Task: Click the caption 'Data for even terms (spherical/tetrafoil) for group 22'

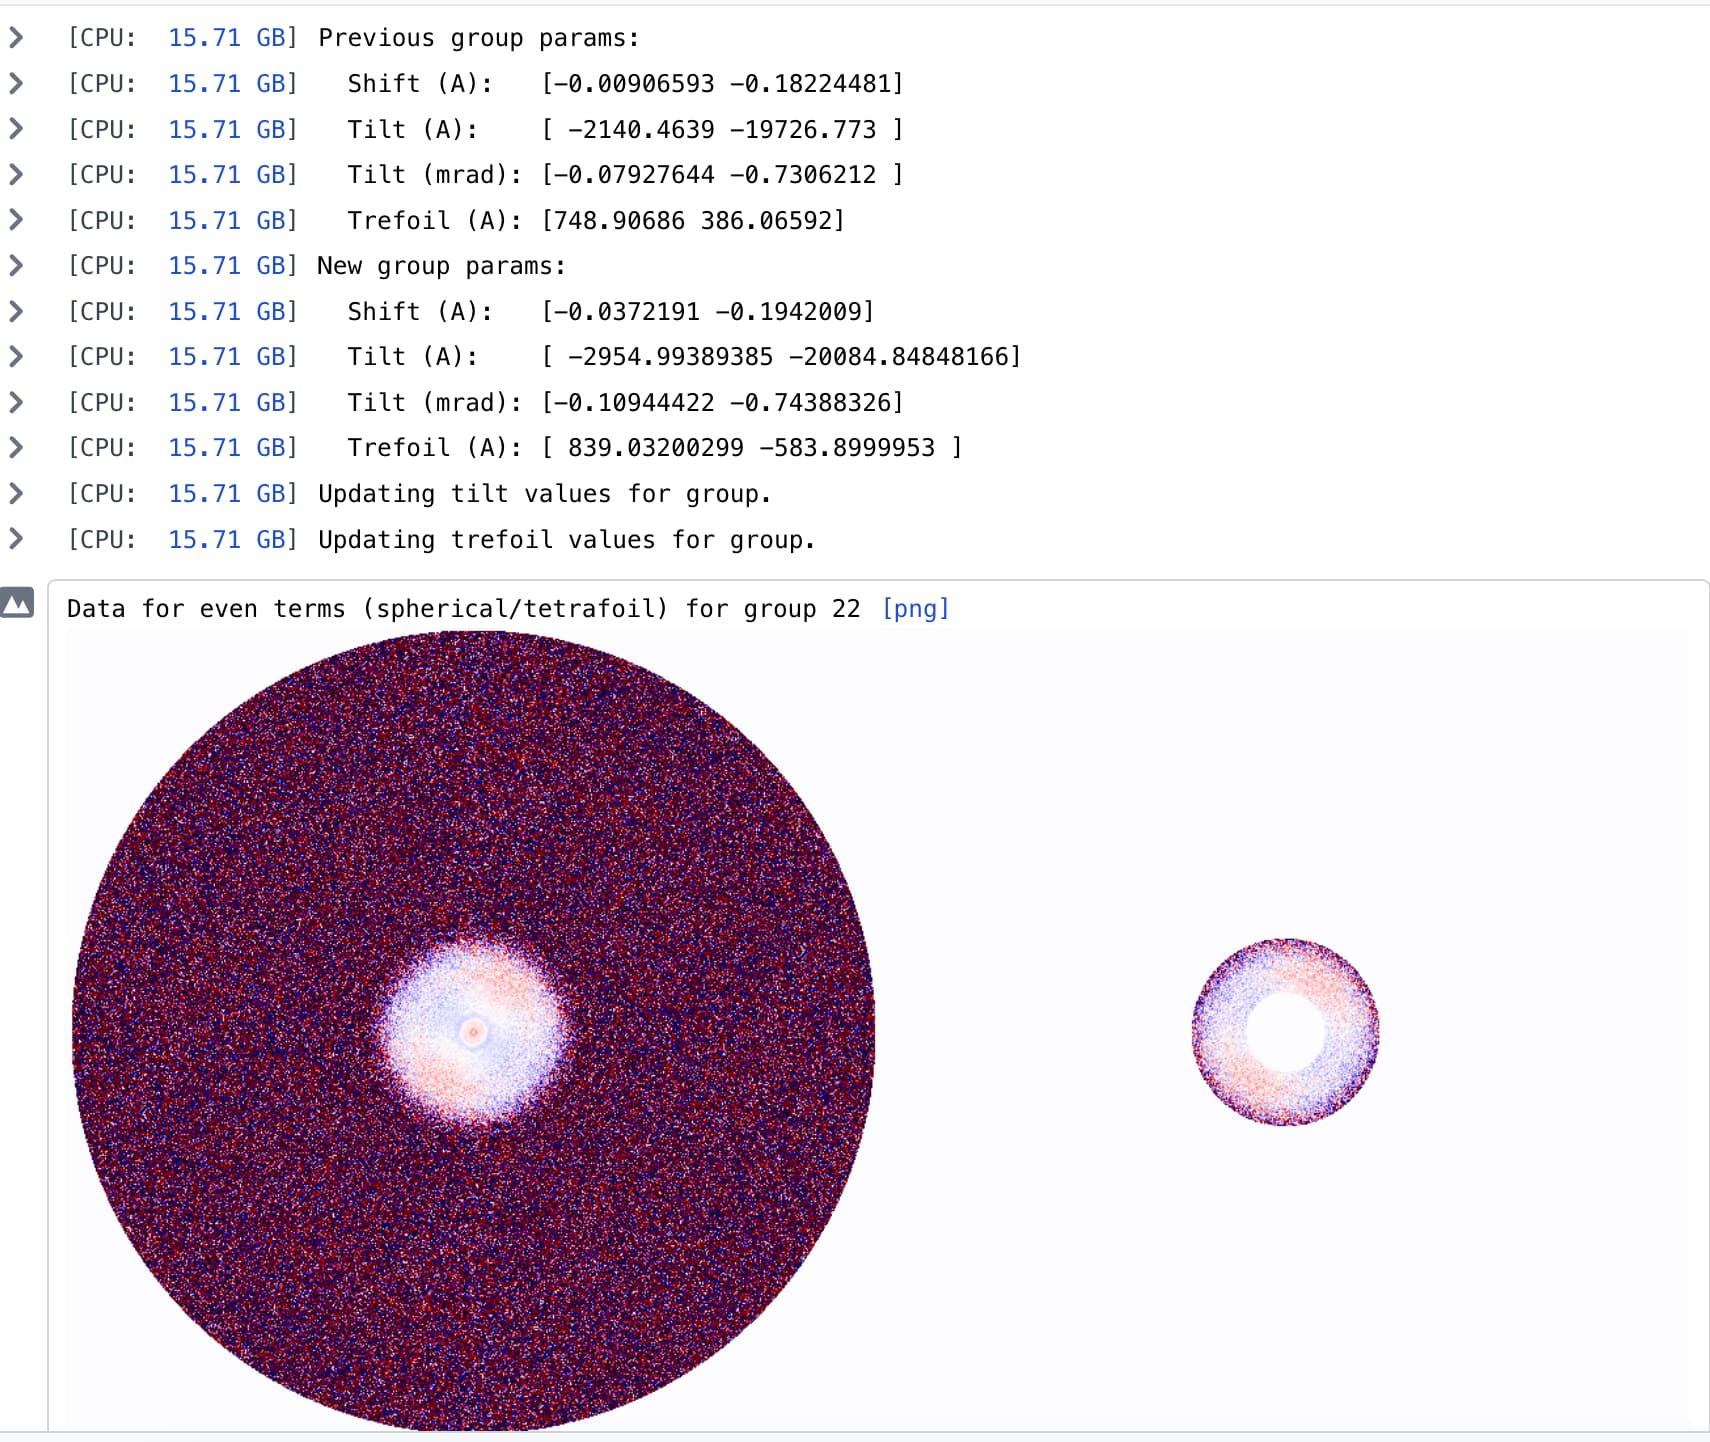Action: click(464, 608)
